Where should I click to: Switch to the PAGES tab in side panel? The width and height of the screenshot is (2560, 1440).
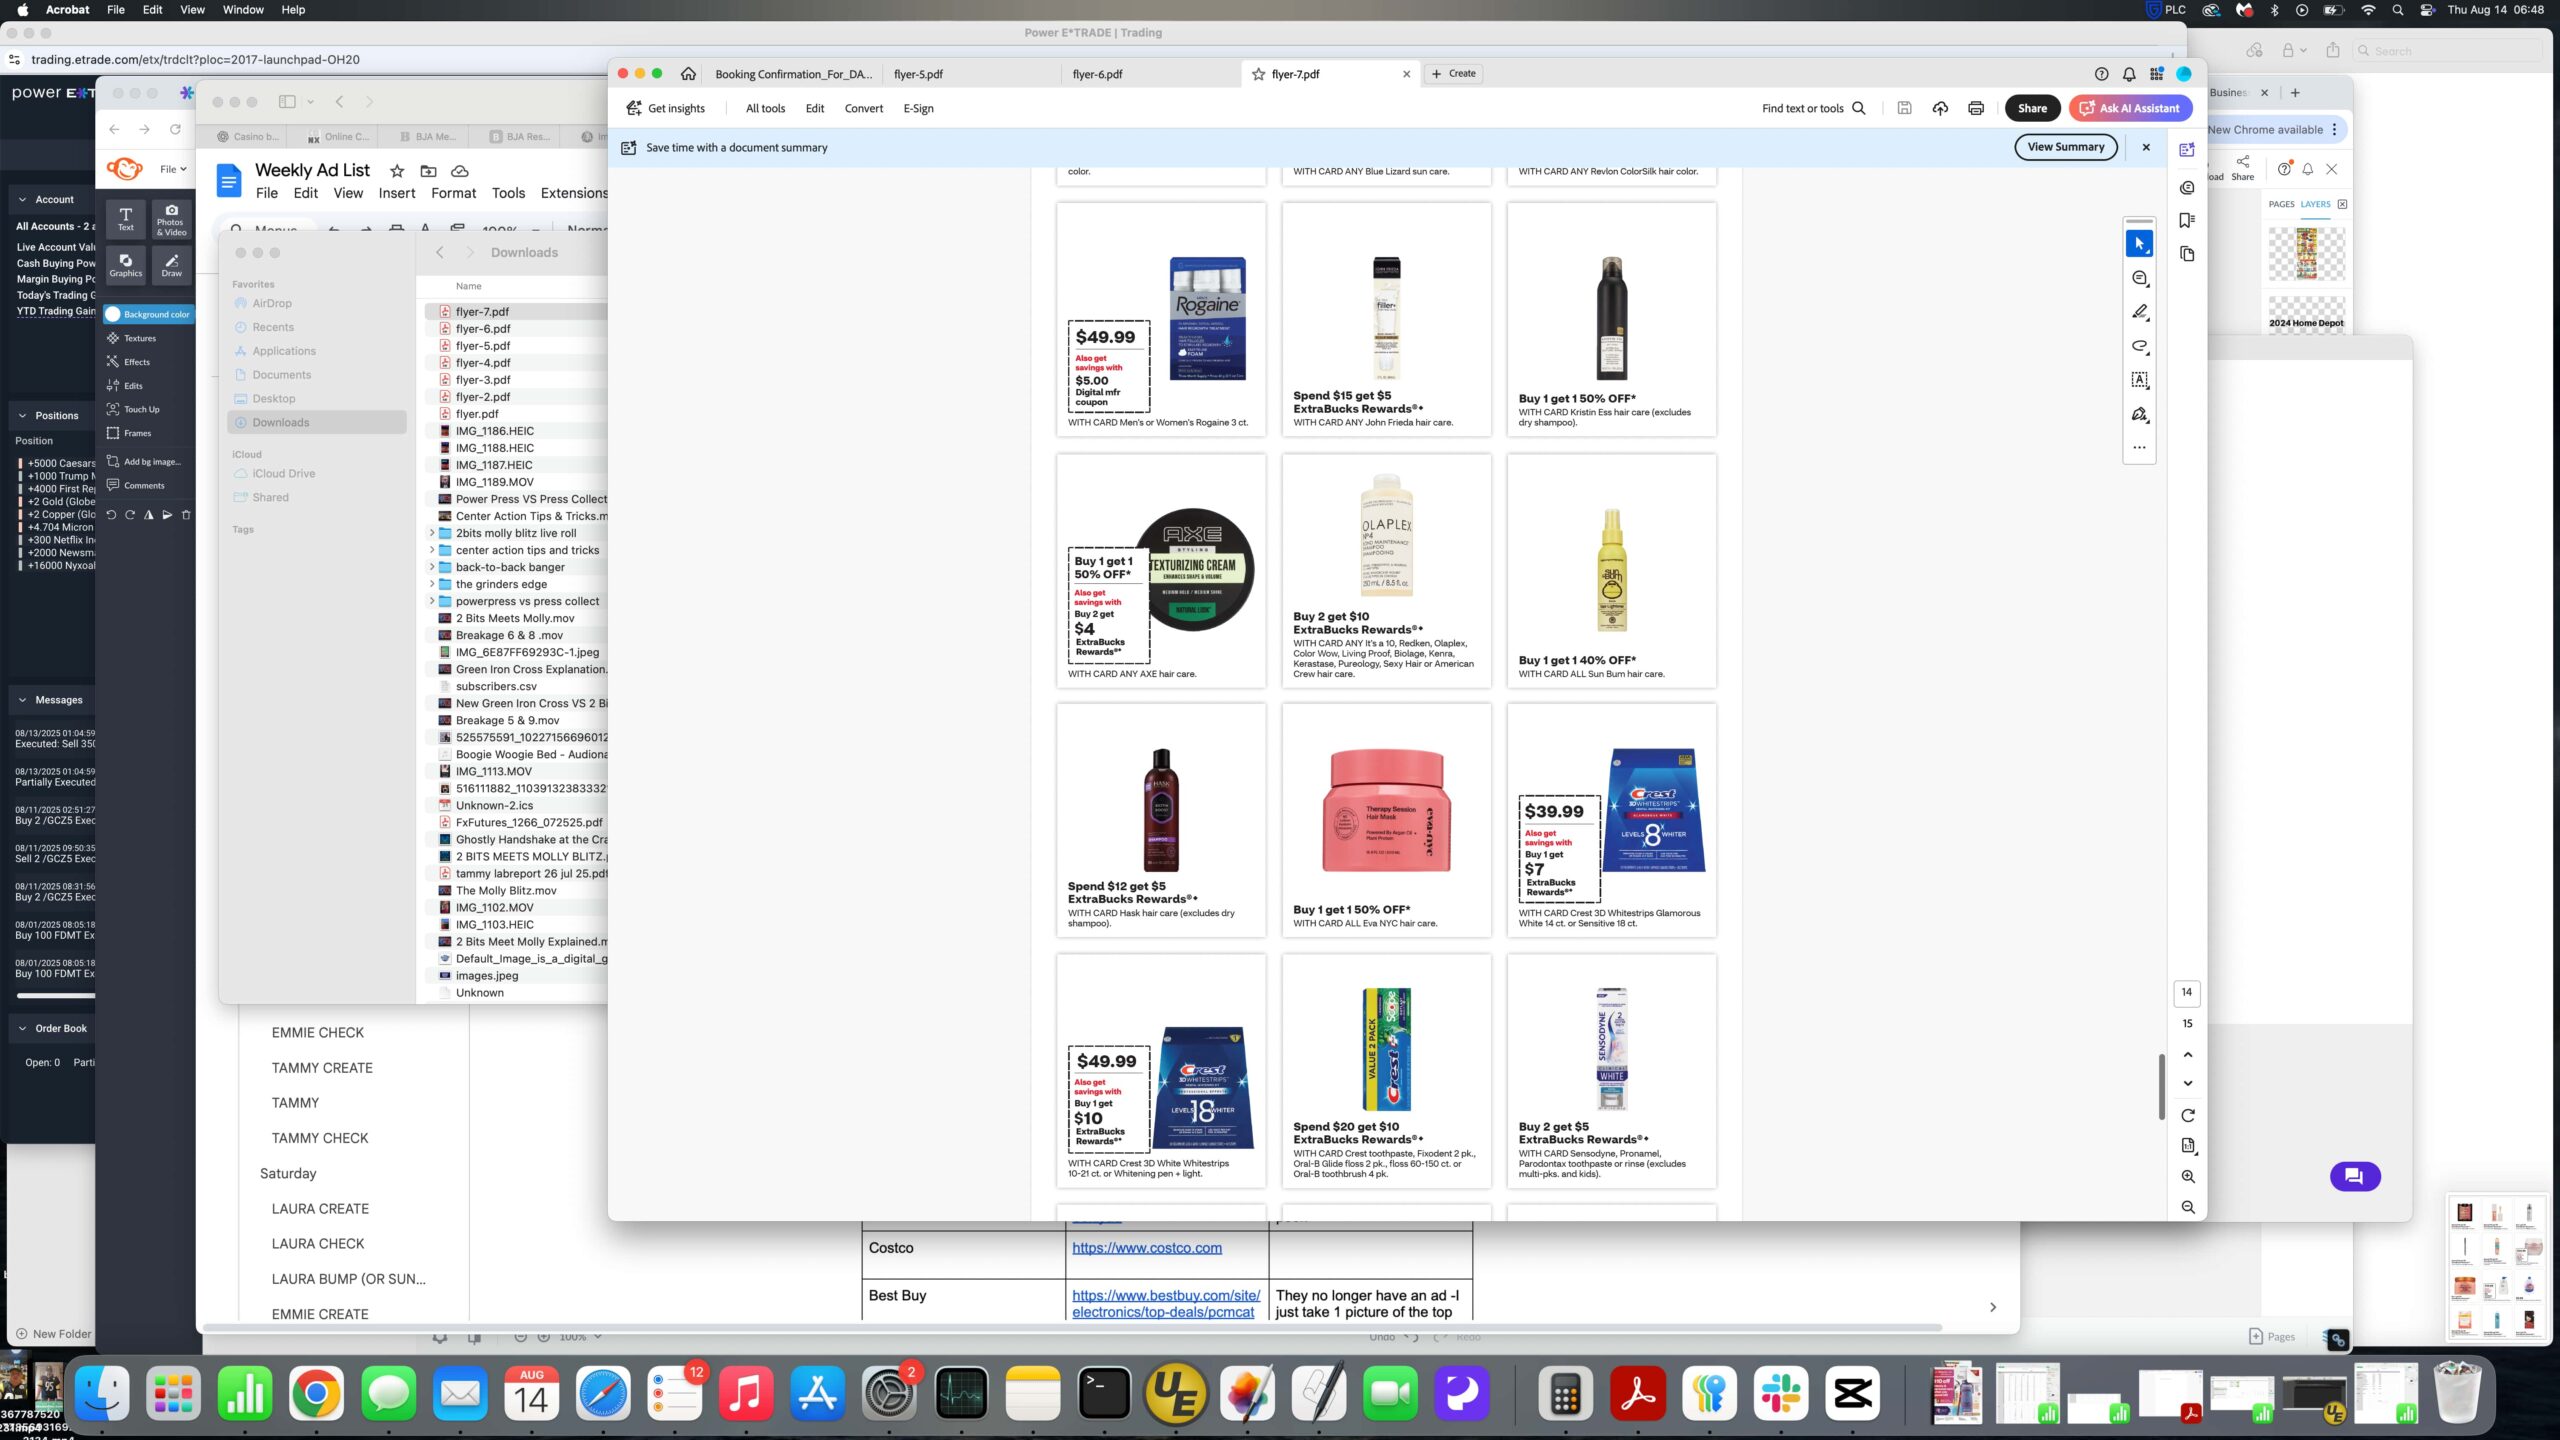pyautogui.click(x=2281, y=204)
